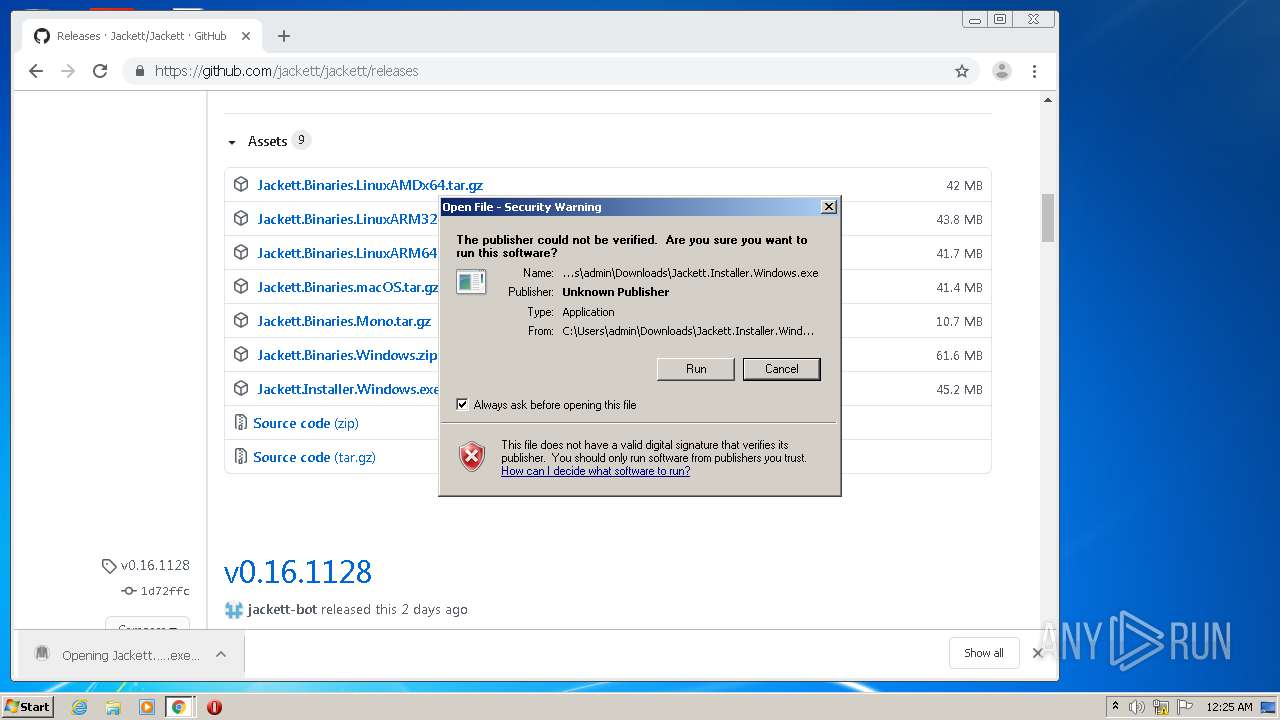Reload the GitHub releases page
Viewport: 1280px width, 720px height.
100,71
